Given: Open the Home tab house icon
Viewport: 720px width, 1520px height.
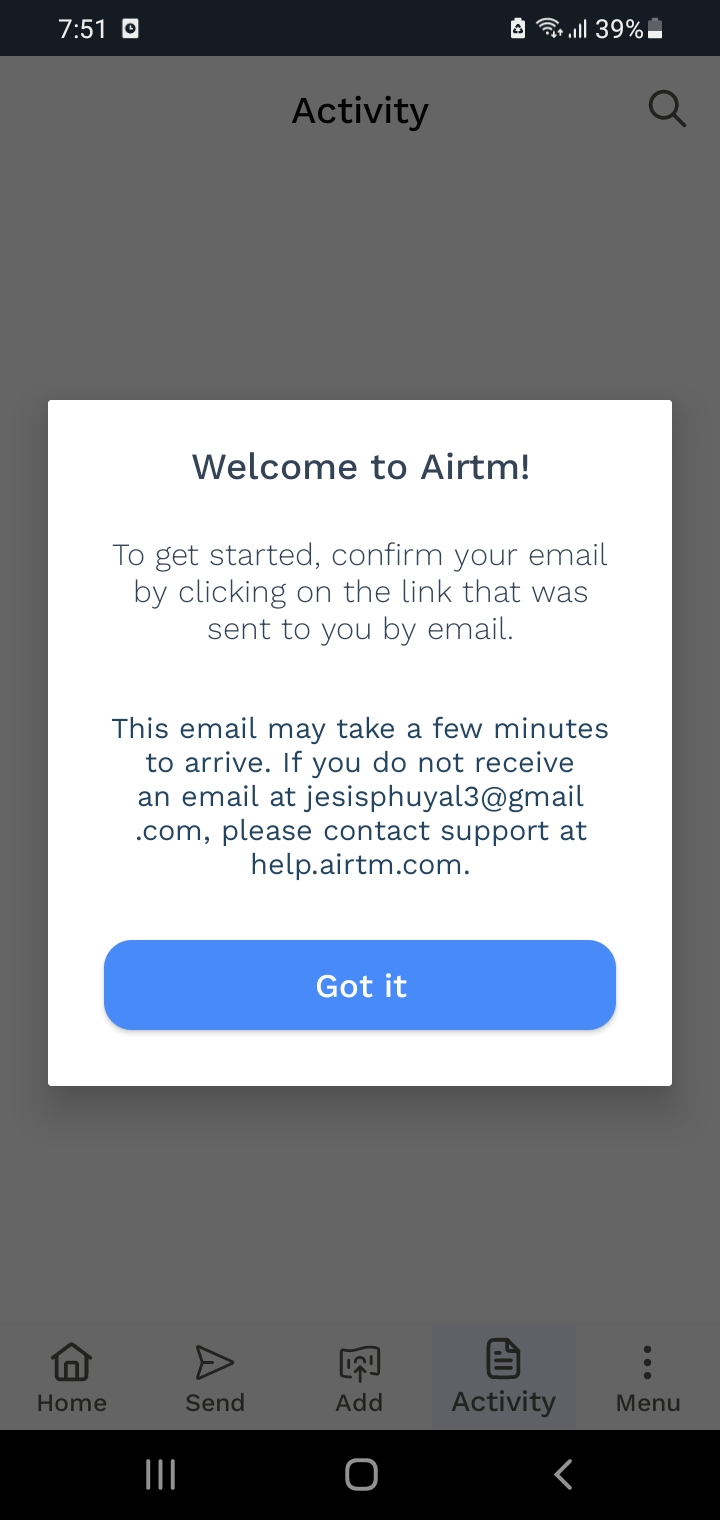Looking at the screenshot, I should pyautogui.click(x=71, y=1362).
